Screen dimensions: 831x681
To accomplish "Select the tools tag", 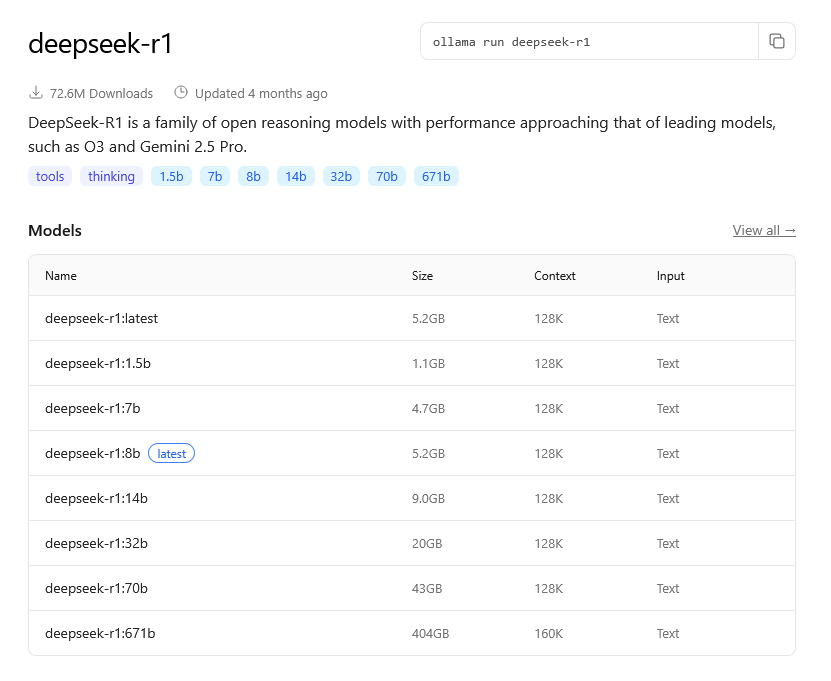I will point(50,177).
